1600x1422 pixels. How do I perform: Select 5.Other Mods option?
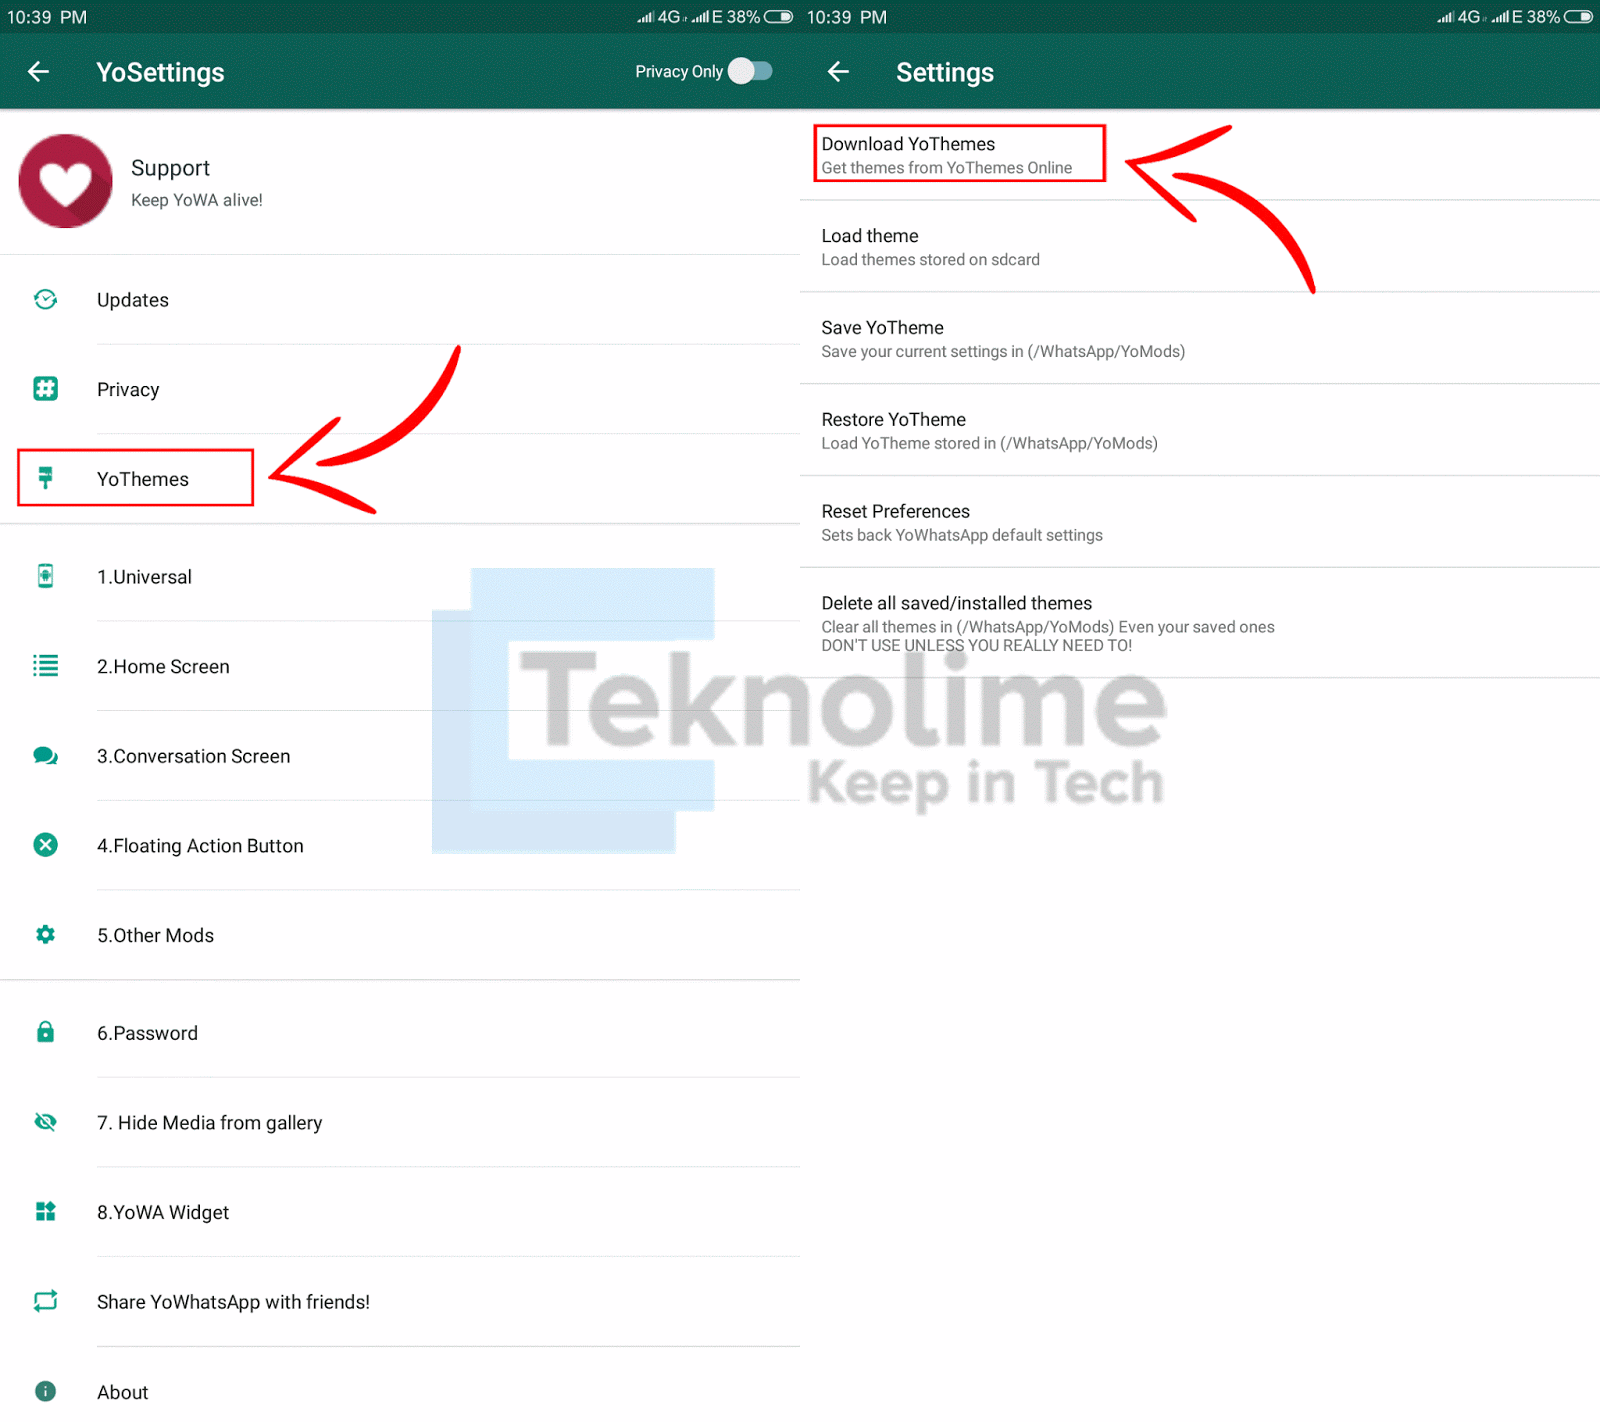tap(400, 935)
